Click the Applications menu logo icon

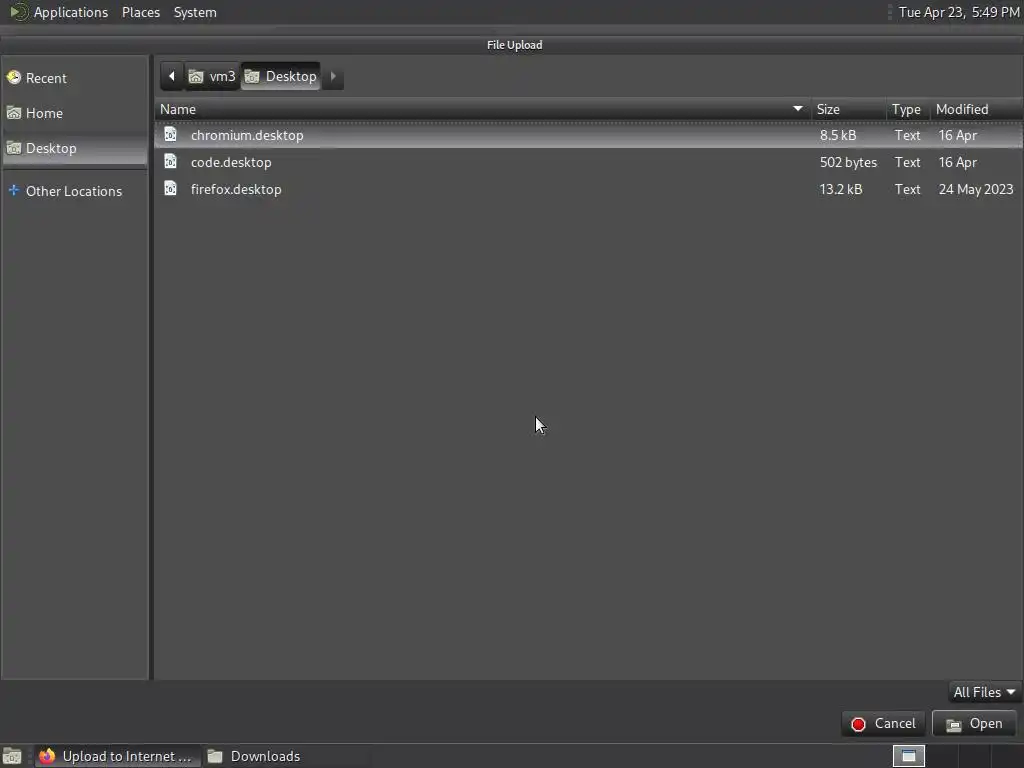[19, 12]
